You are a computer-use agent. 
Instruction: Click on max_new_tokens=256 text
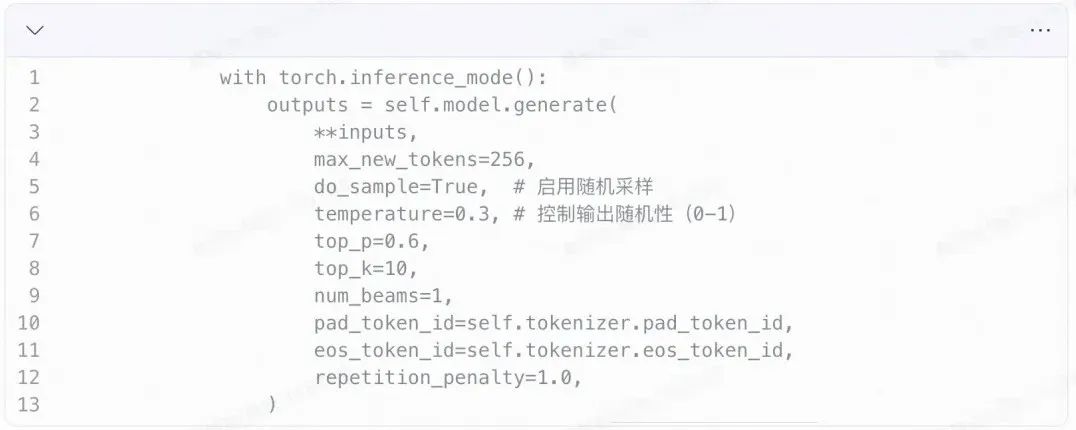(425, 160)
